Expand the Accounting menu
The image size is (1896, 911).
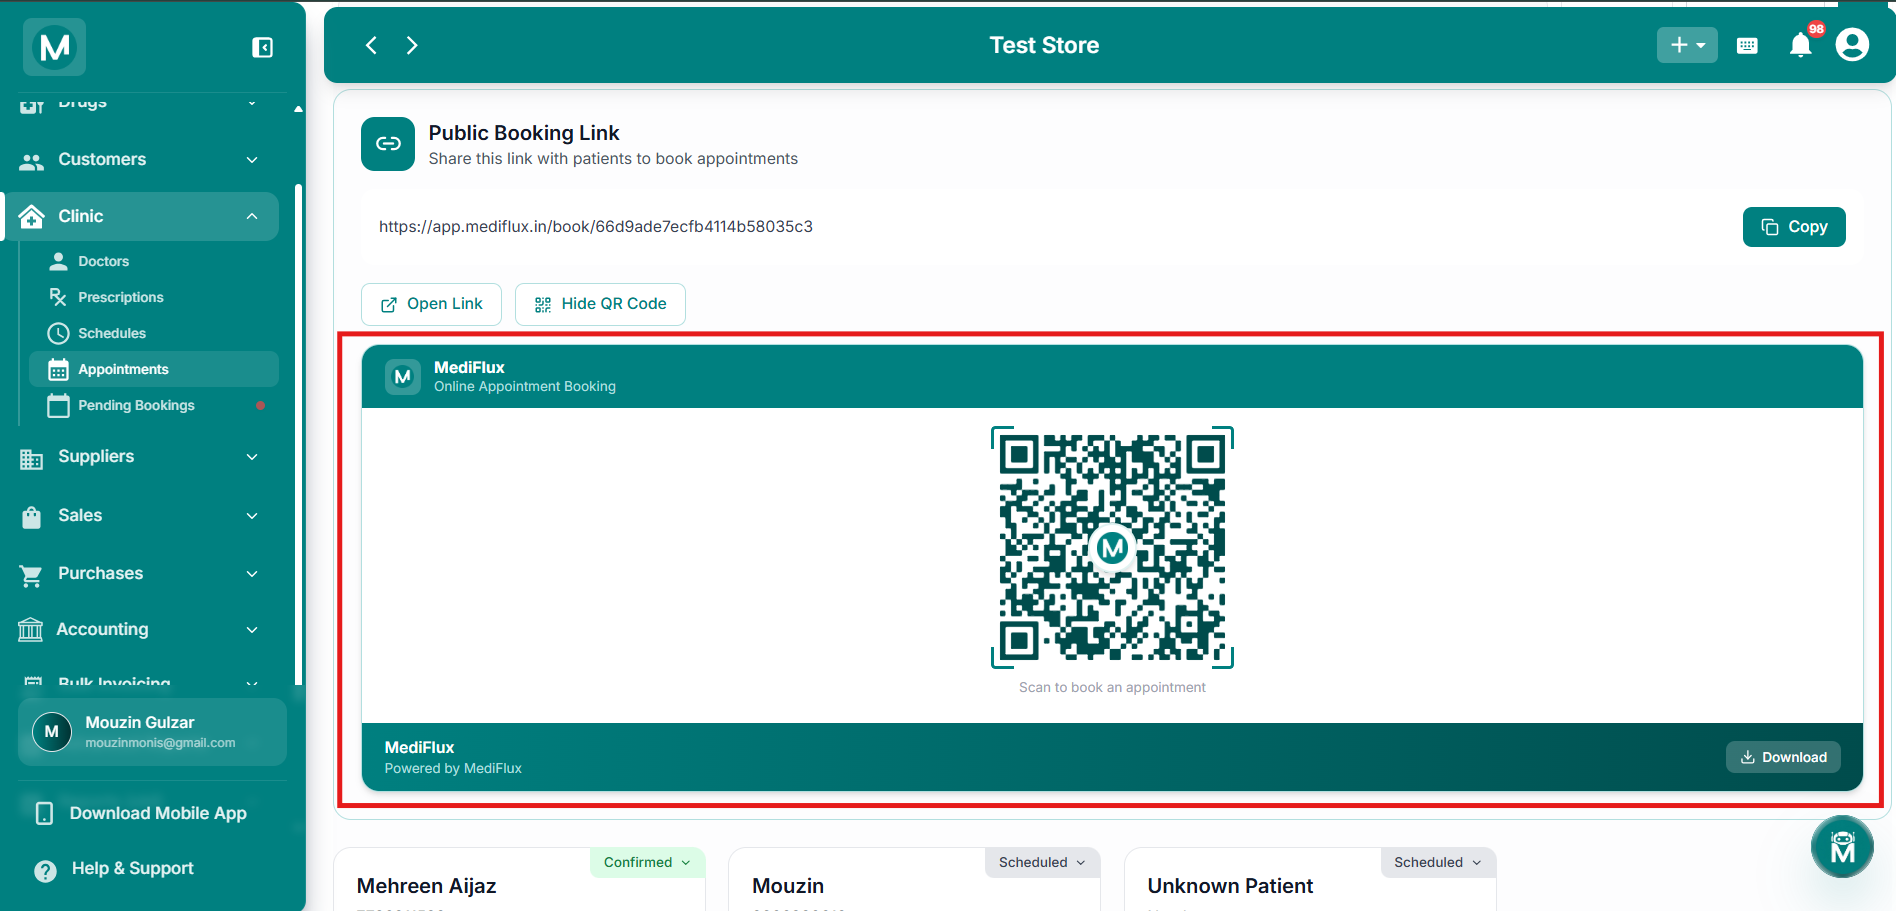140,630
